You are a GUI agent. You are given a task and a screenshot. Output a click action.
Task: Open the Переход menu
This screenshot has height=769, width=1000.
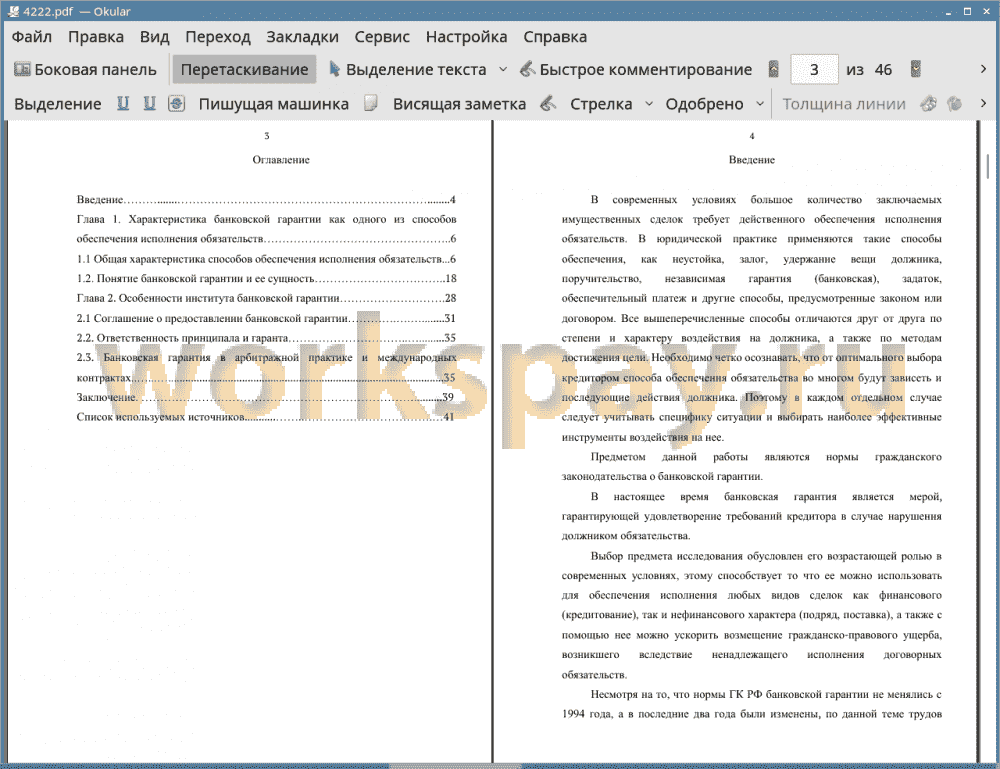point(217,37)
